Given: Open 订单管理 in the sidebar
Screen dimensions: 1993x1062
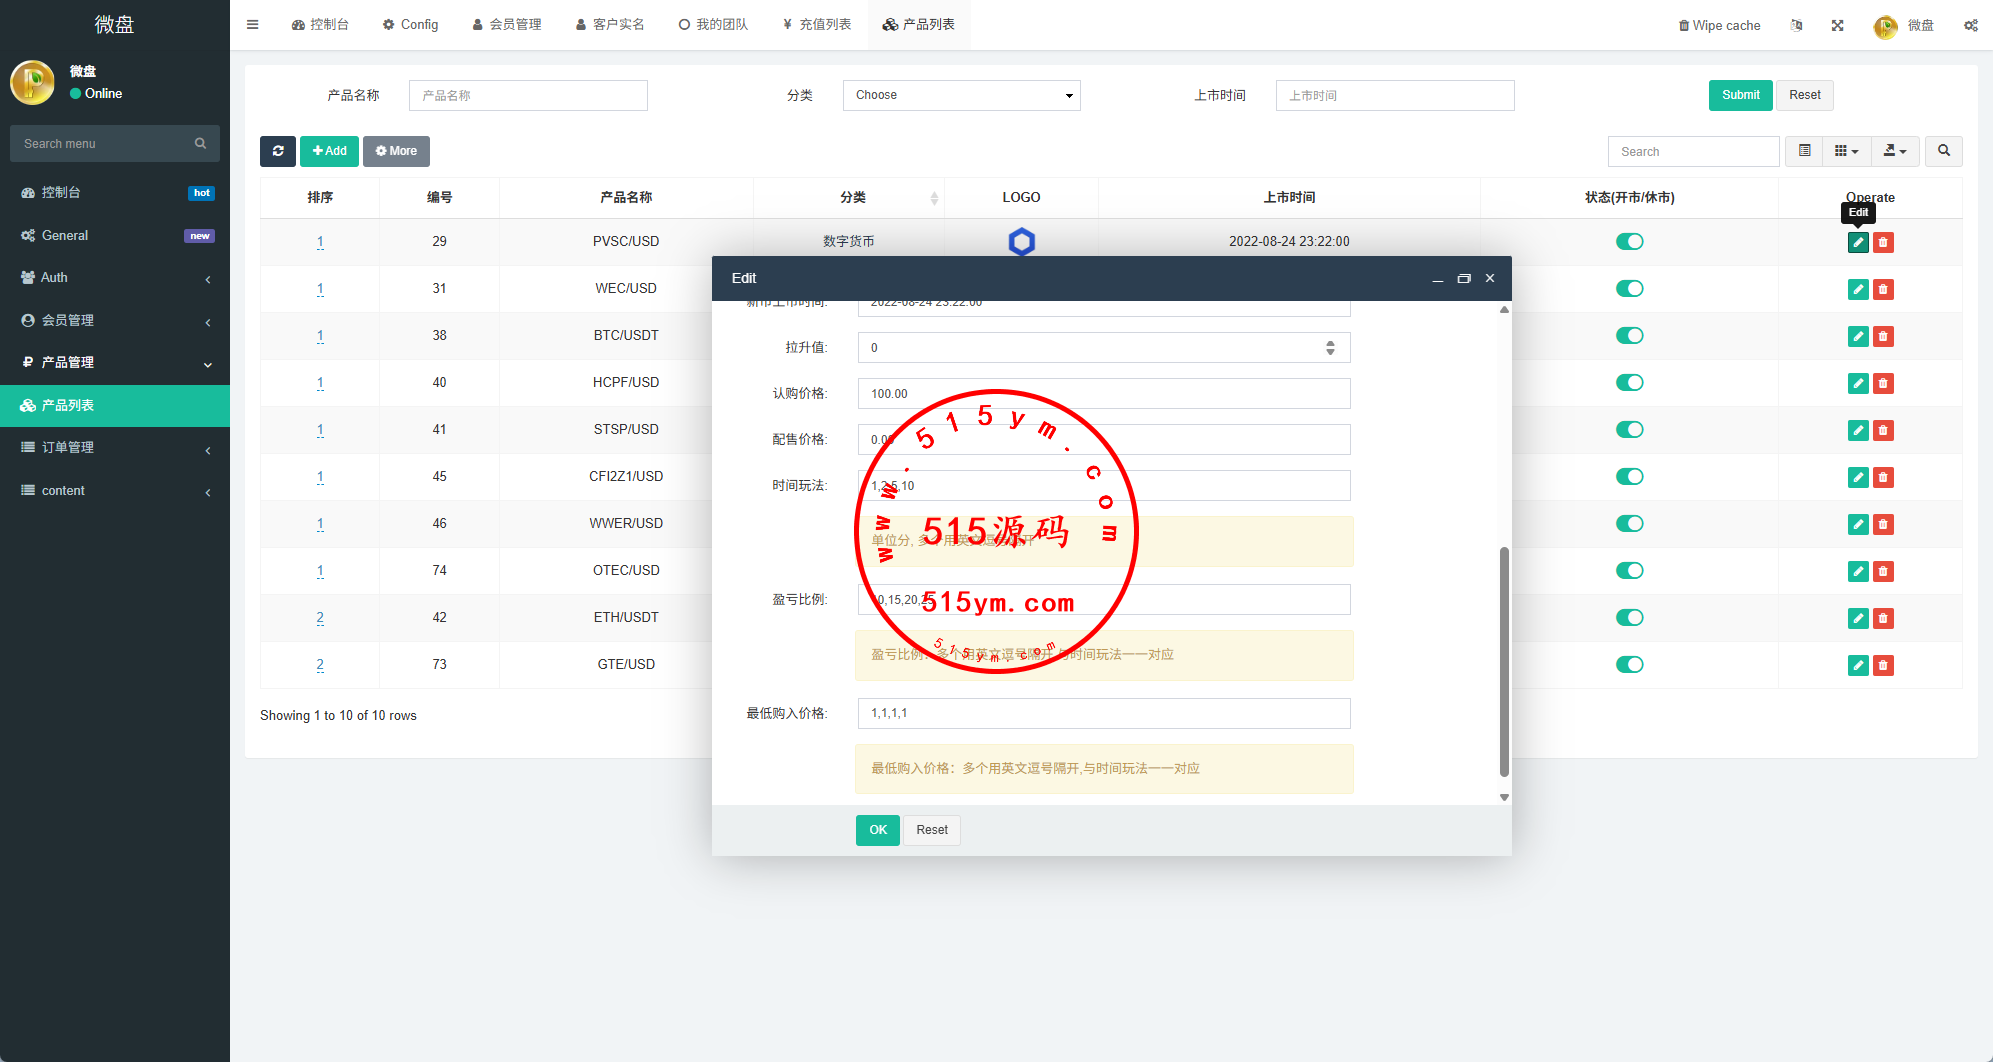Looking at the screenshot, I should [115, 447].
